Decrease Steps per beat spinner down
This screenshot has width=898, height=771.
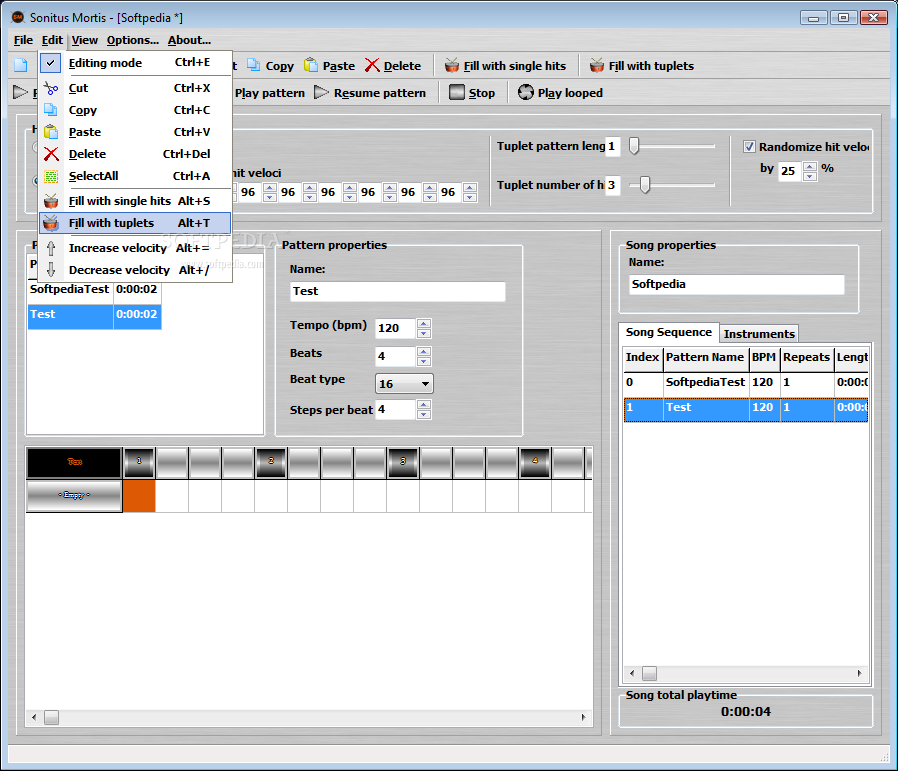coord(424,414)
